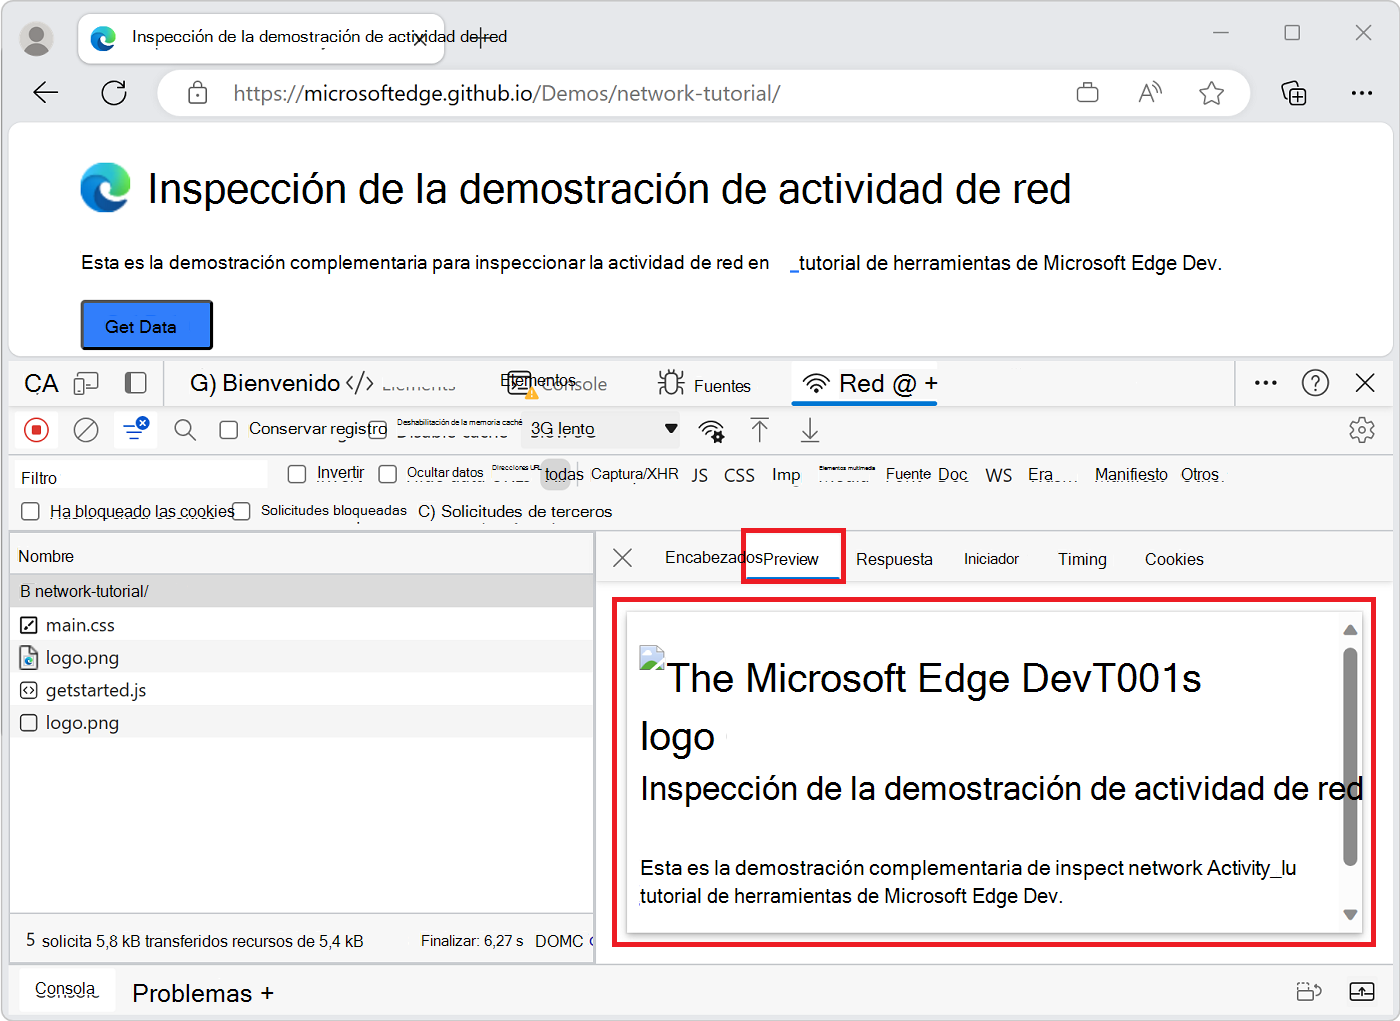Add this page to favorites with the star
1400x1021 pixels.
click(x=1212, y=93)
